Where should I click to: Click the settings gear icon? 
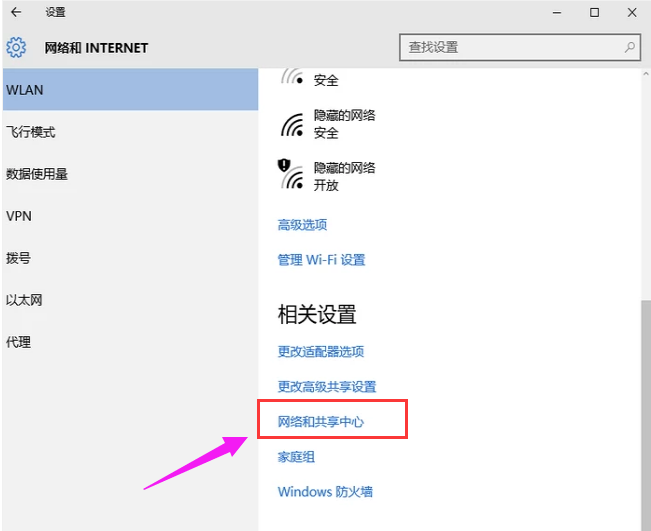16,47
